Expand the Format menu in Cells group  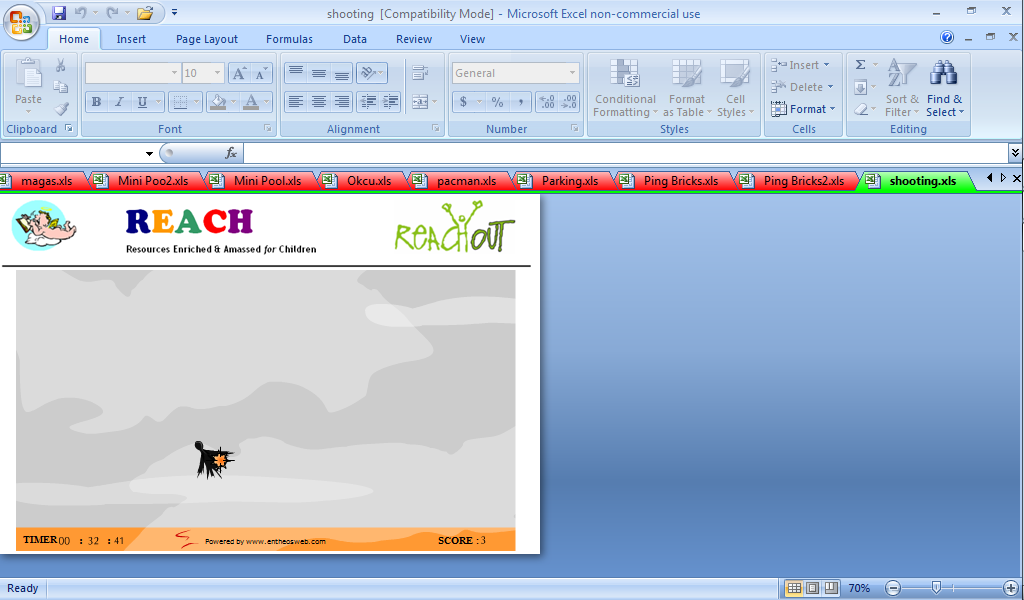click(x=804, y=109)
